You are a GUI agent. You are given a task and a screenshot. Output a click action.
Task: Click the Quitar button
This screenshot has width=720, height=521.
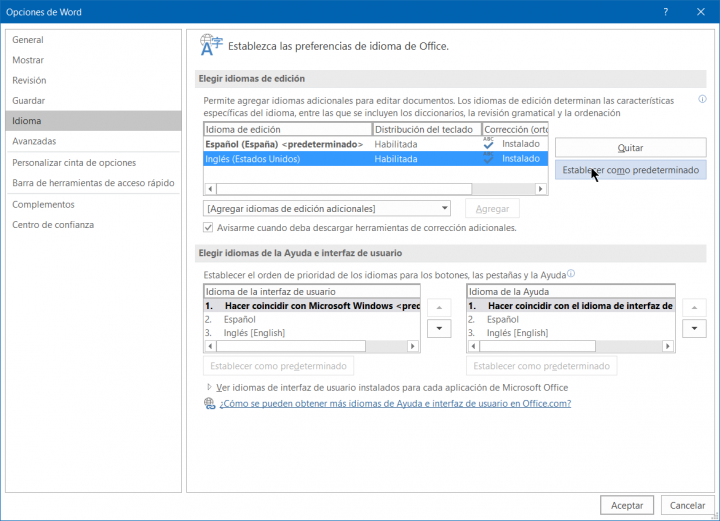(630, 148)
